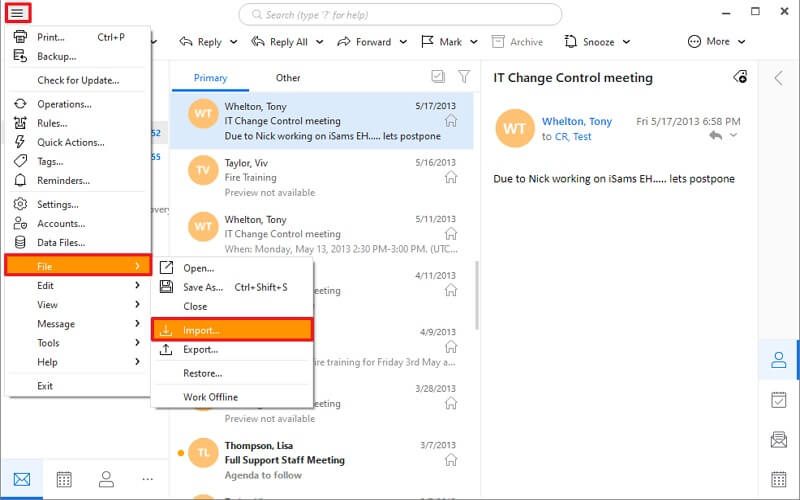The width and height of the screenshot is (800, 500).
Task: Open Whelton, Tony 5/11/2013 email
Action: 322,234
